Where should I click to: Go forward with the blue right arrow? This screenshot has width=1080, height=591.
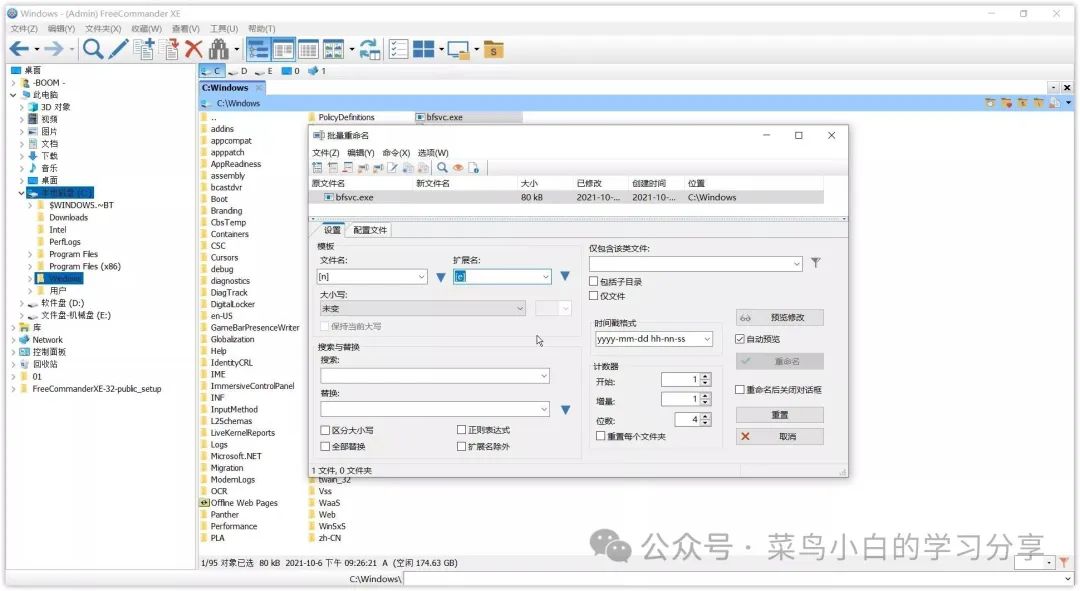[x=54, y=49]
